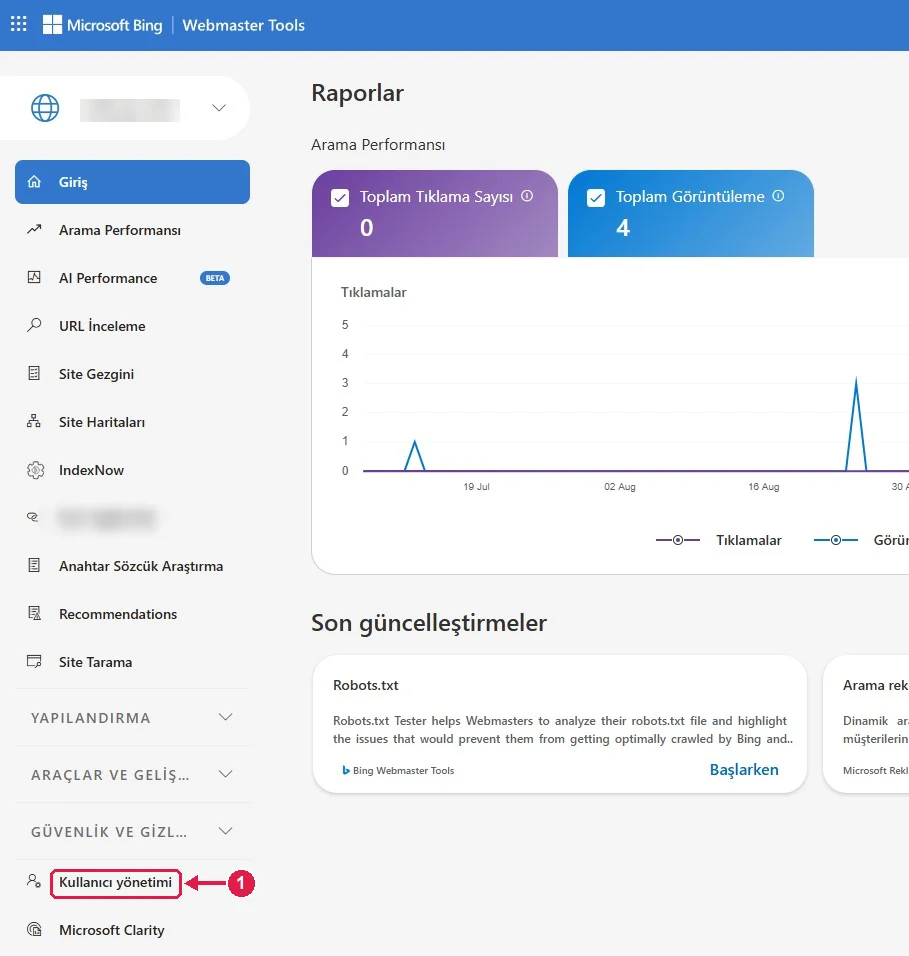Click the Arama Performansı trend icon

tap(34, 230)
